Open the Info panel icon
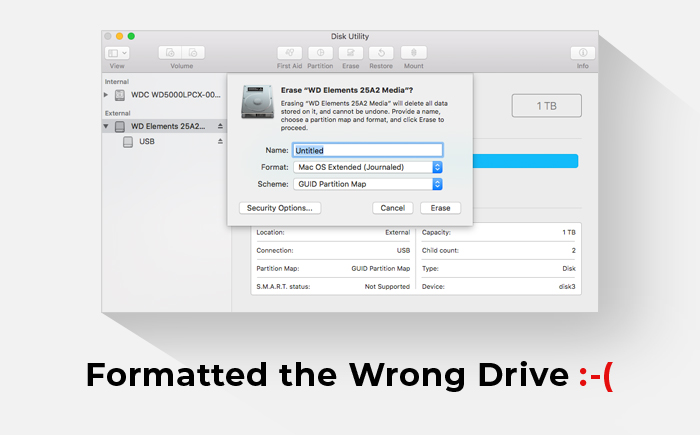Screen dimensions: 700x435 (582, 52)
